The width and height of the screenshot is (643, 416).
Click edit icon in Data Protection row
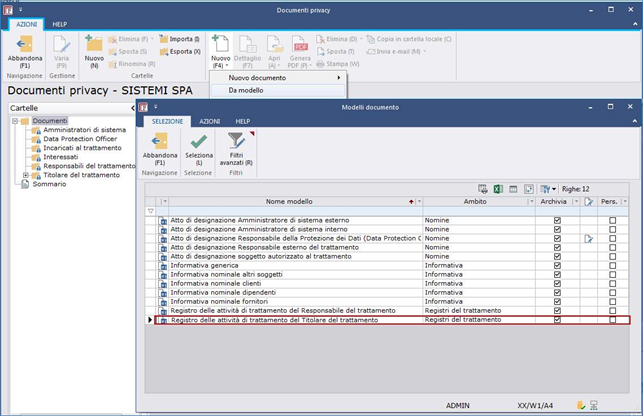point(588,238)
